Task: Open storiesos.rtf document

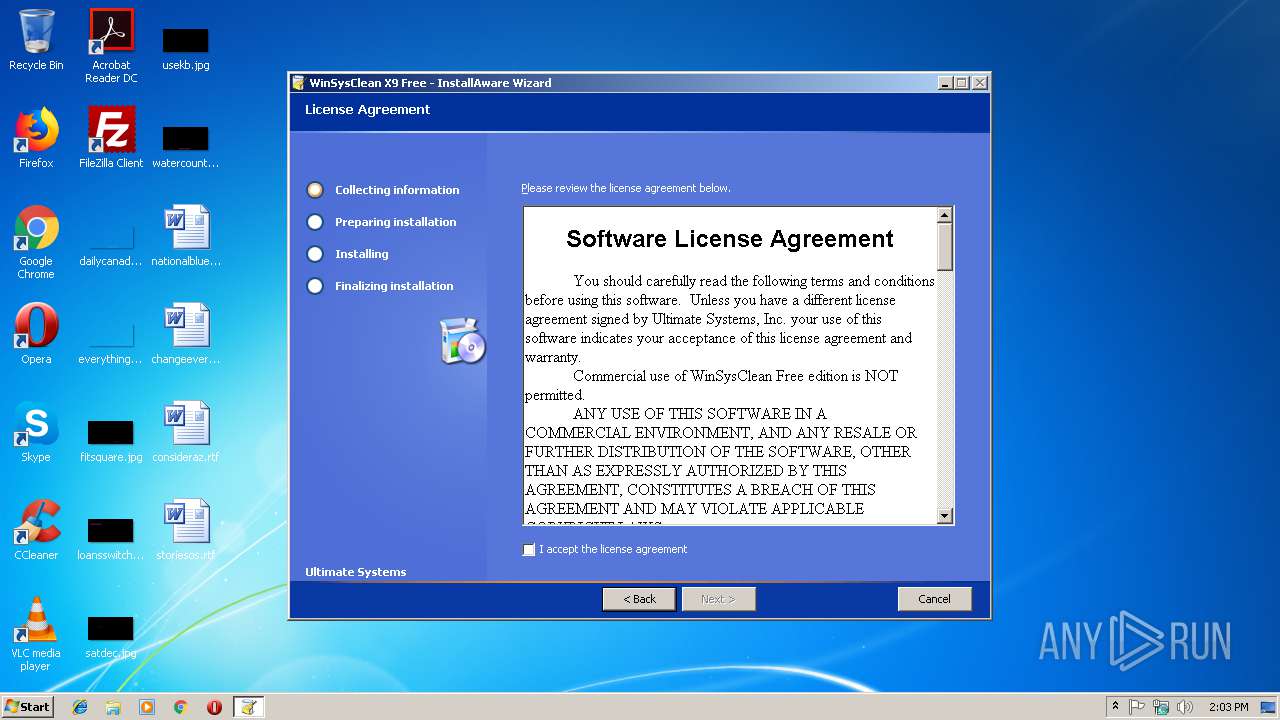Action: click(x=186, y=530)
